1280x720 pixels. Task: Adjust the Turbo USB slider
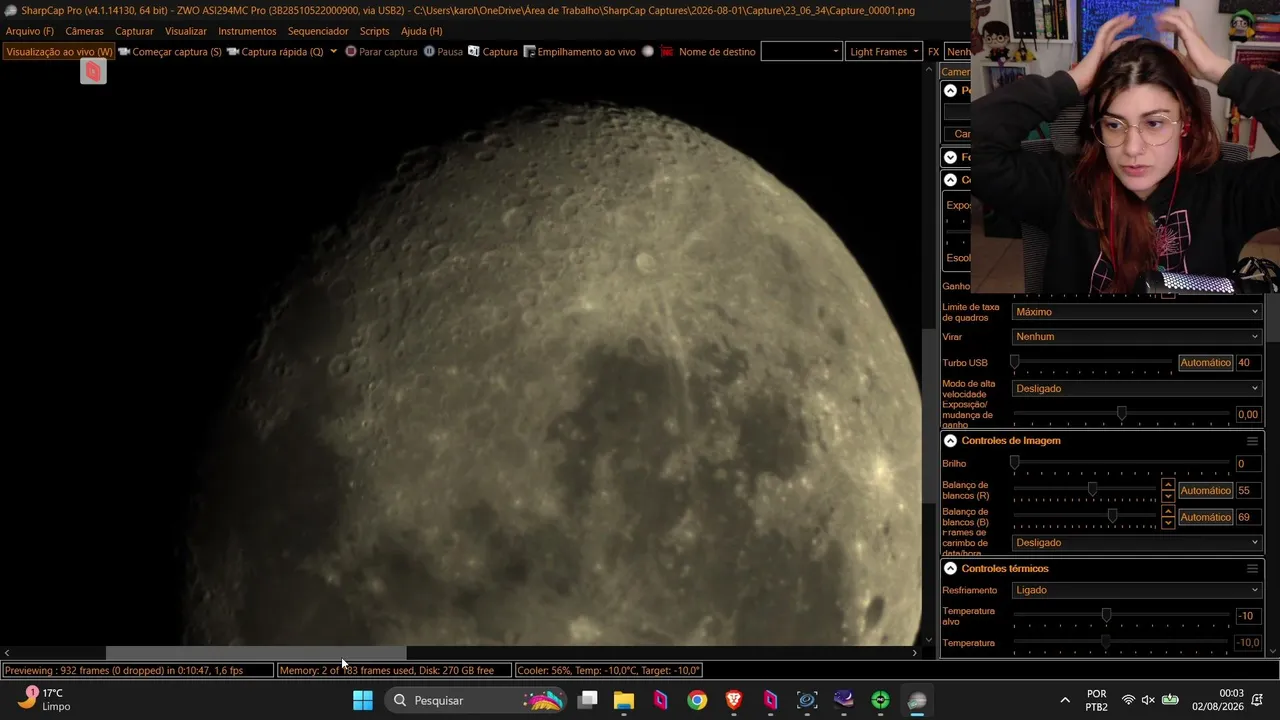1093,362
